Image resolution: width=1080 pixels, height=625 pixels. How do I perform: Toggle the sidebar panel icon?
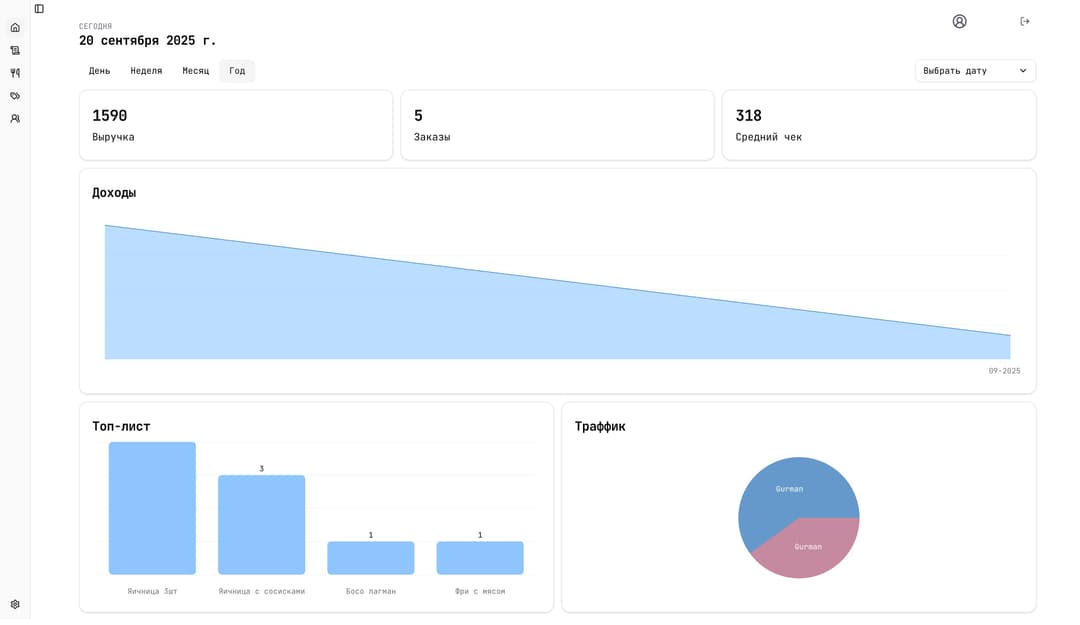click(39, 9)
